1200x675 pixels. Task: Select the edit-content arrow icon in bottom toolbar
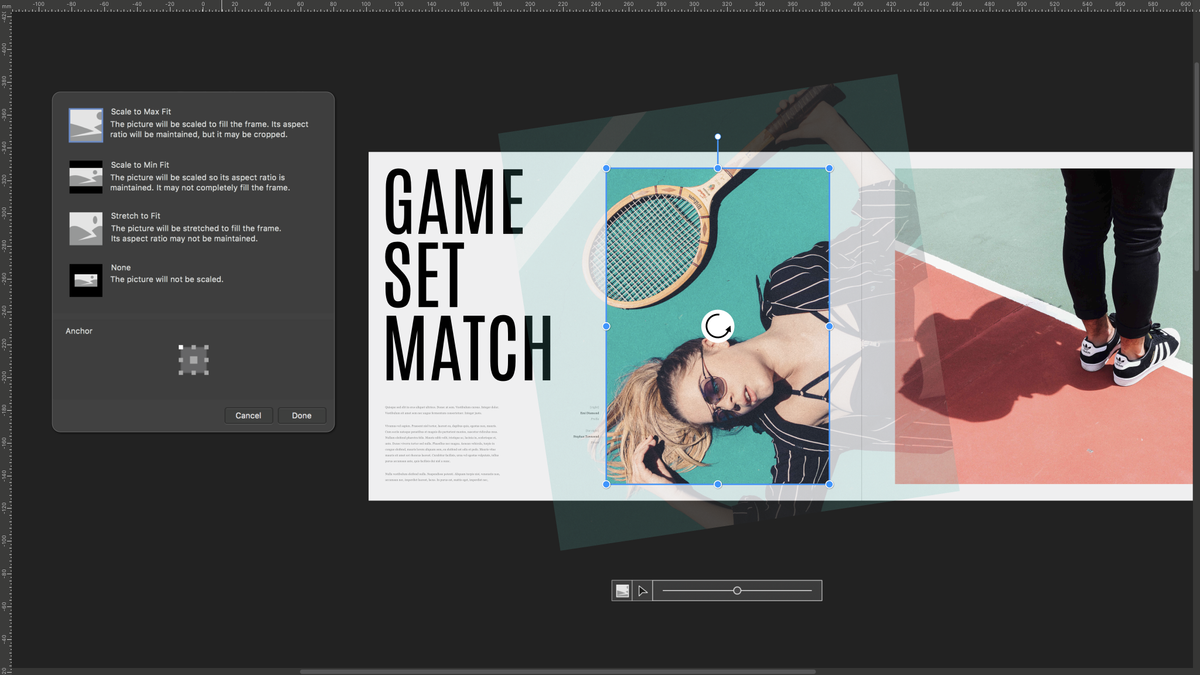[643, 590]
